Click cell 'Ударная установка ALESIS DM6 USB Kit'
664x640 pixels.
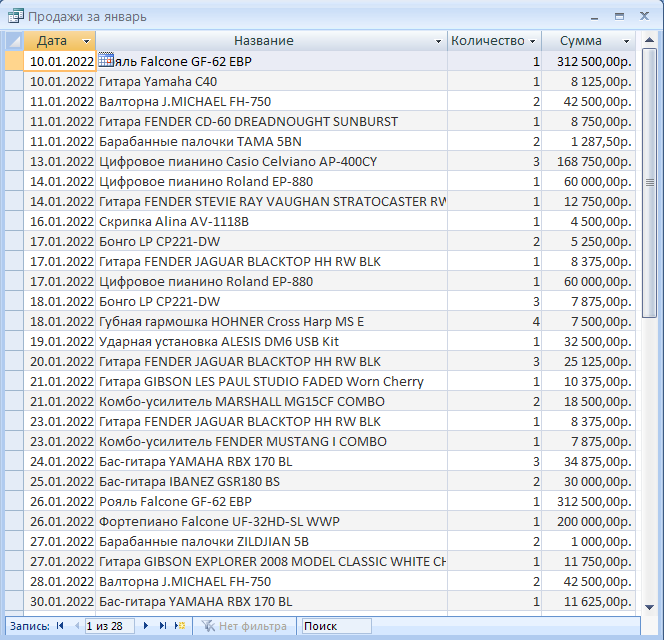pos(271,341)
